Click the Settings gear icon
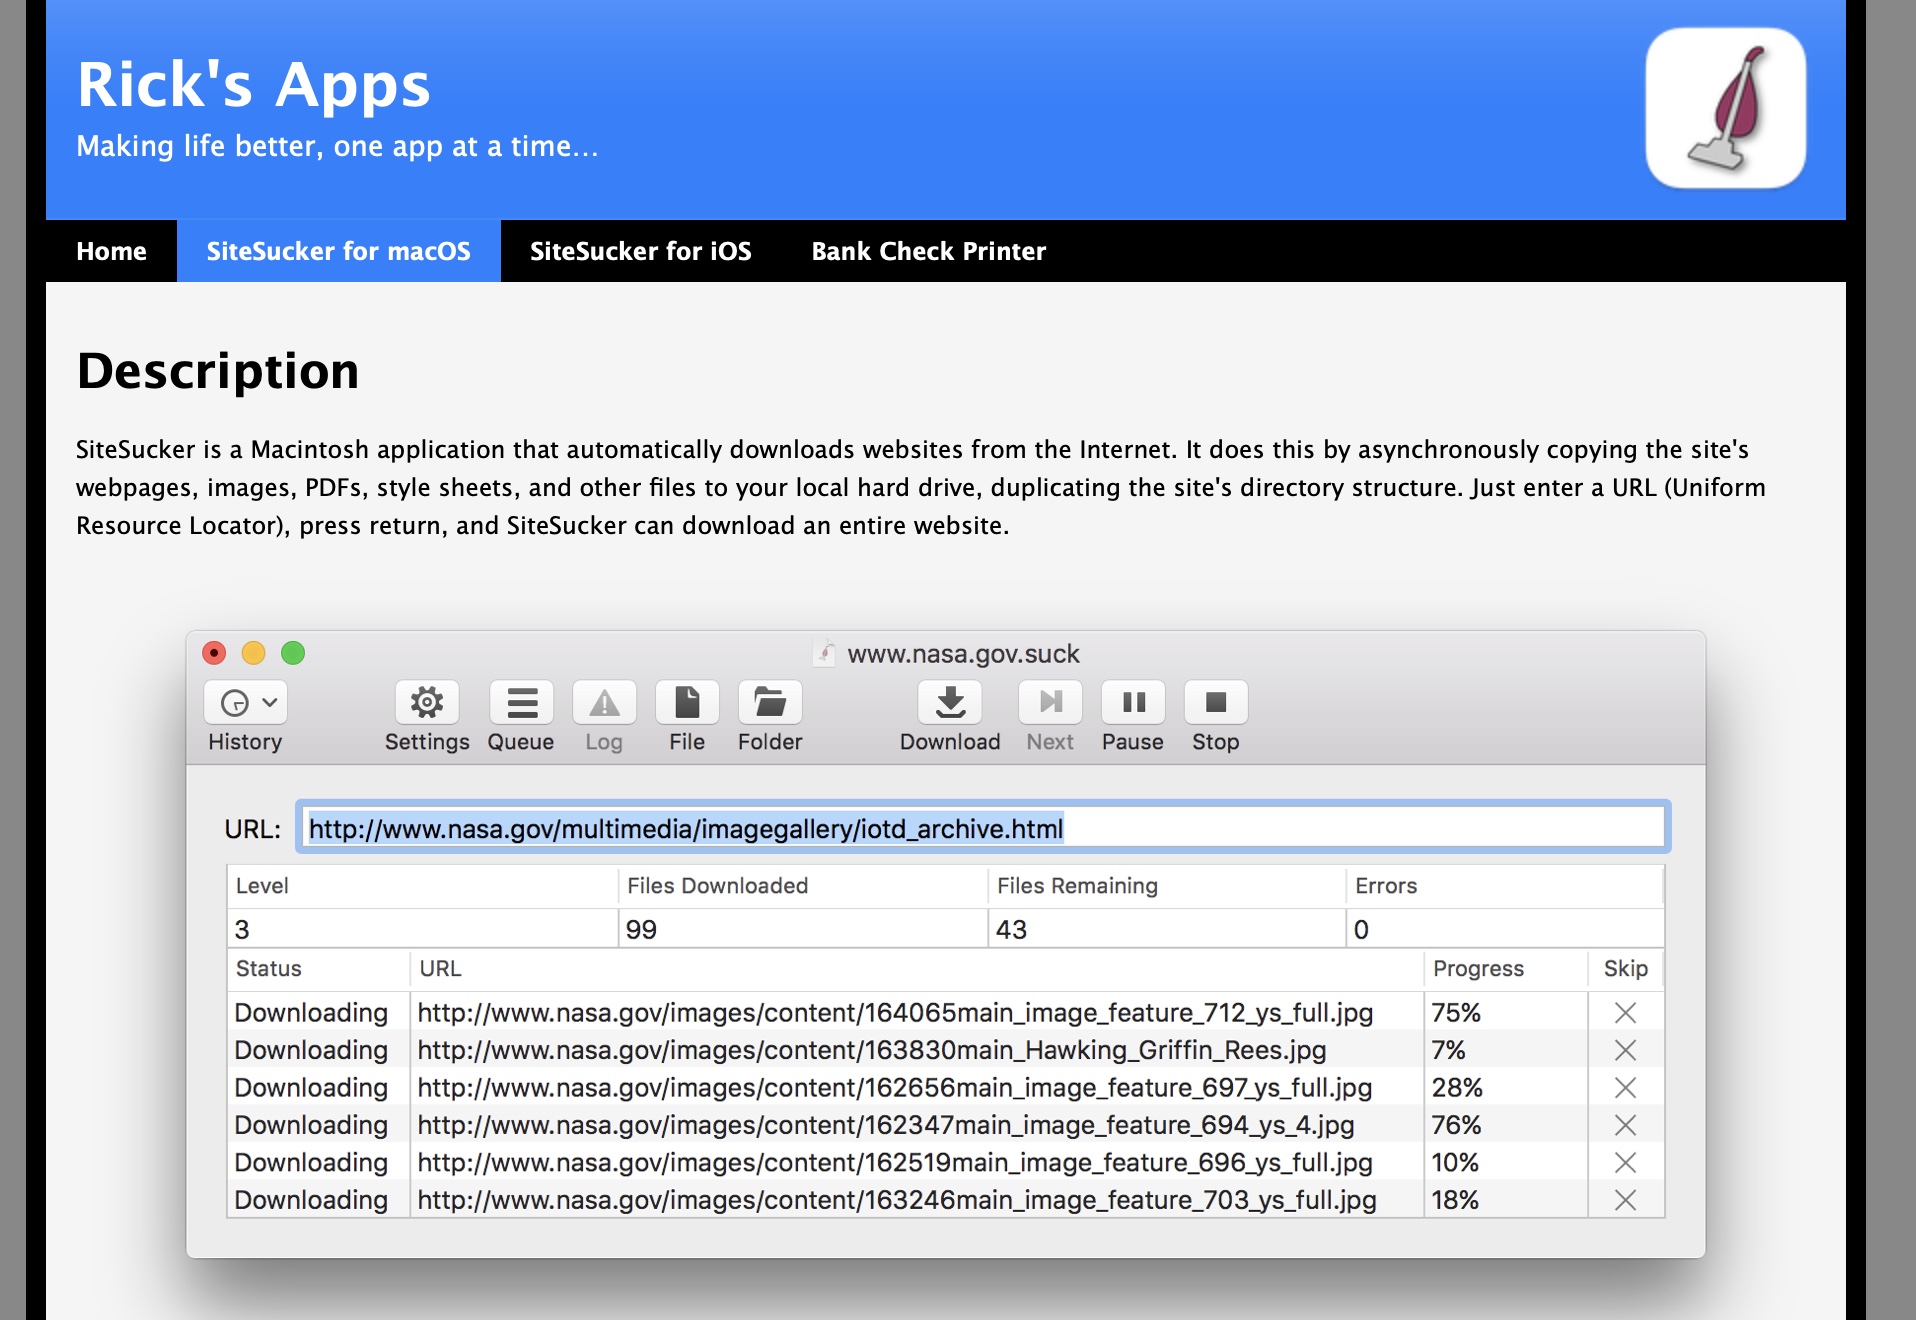1916x1320 pixels. click(x=427, y=703)
